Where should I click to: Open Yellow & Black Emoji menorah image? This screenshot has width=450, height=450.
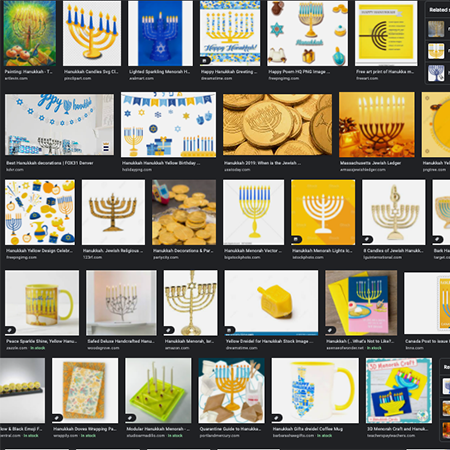[x=22, y=391]
